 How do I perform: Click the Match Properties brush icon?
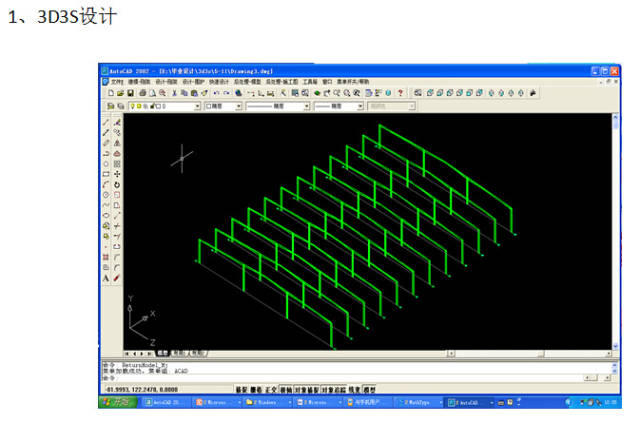coord(204,94)
